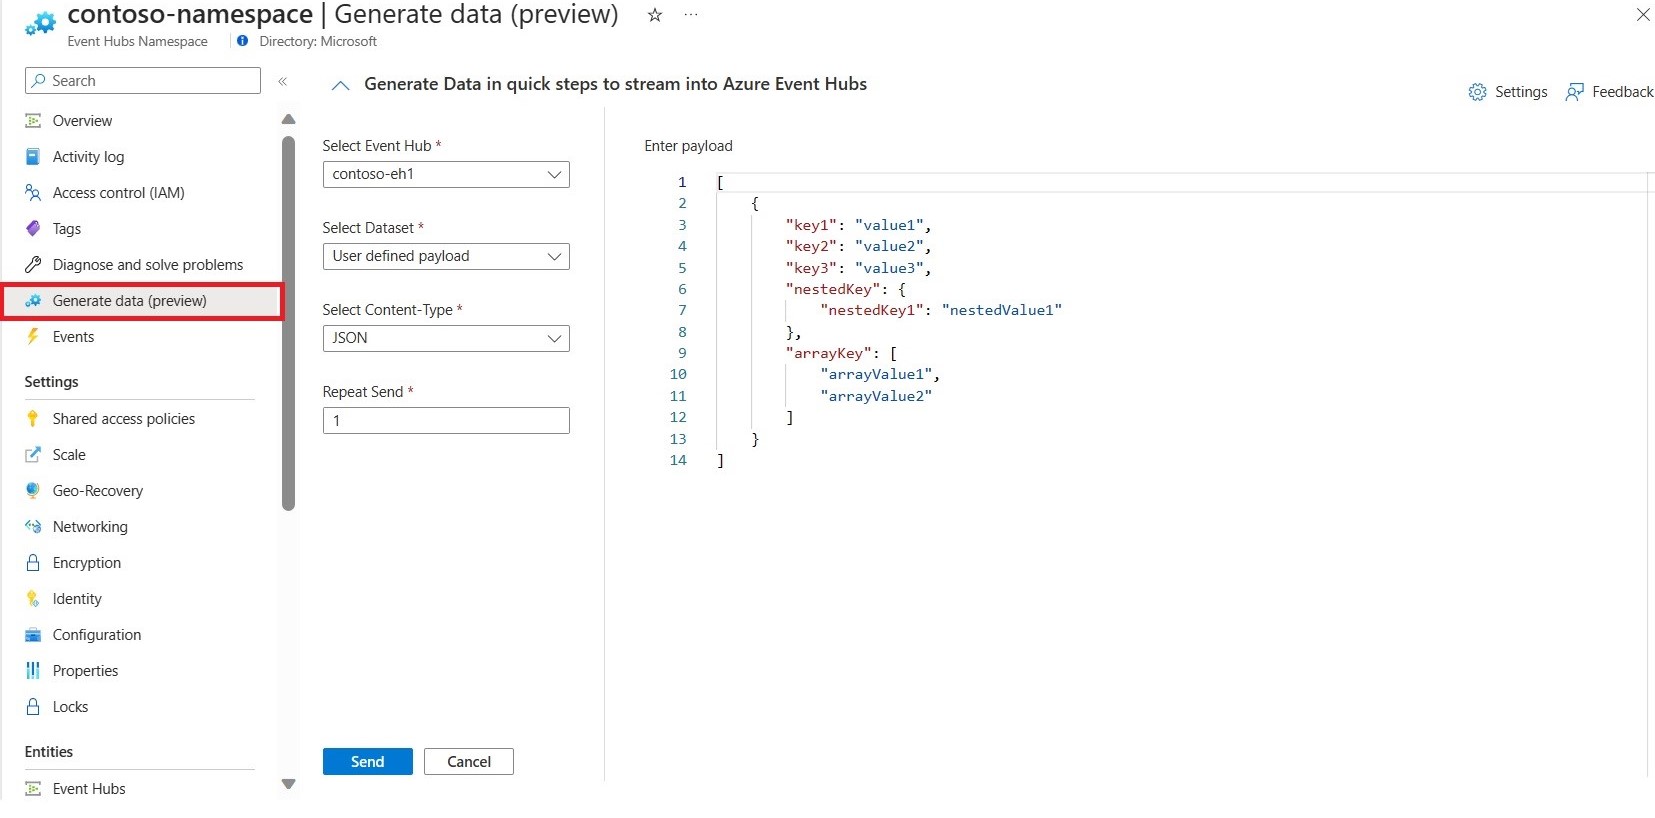The image size is (1655, 818).
Task: Expand the Select Dataset dropdown
Action: [x=446, y=256]
